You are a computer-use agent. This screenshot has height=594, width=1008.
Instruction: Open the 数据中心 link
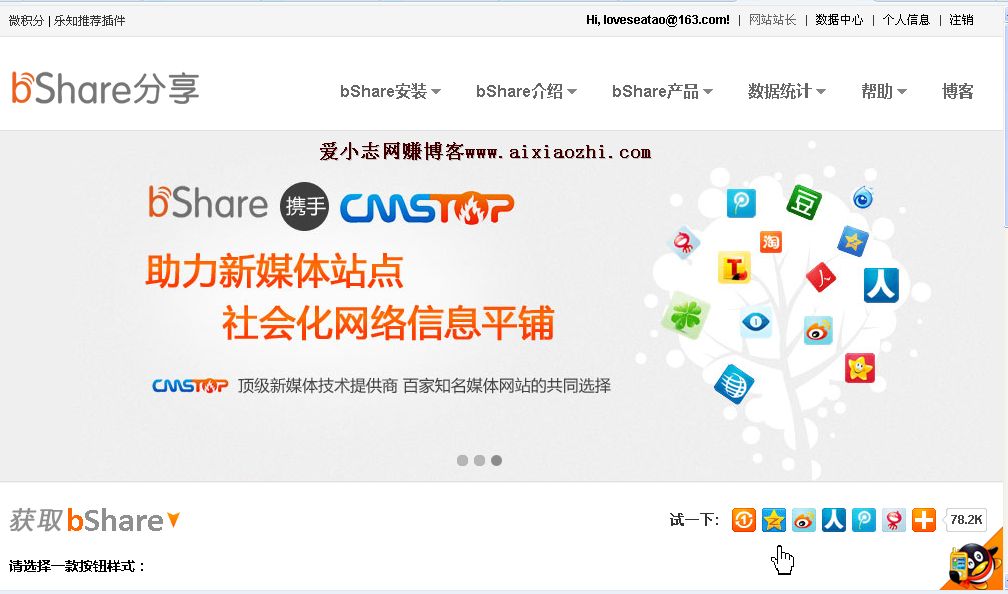(x=839, y=20)
